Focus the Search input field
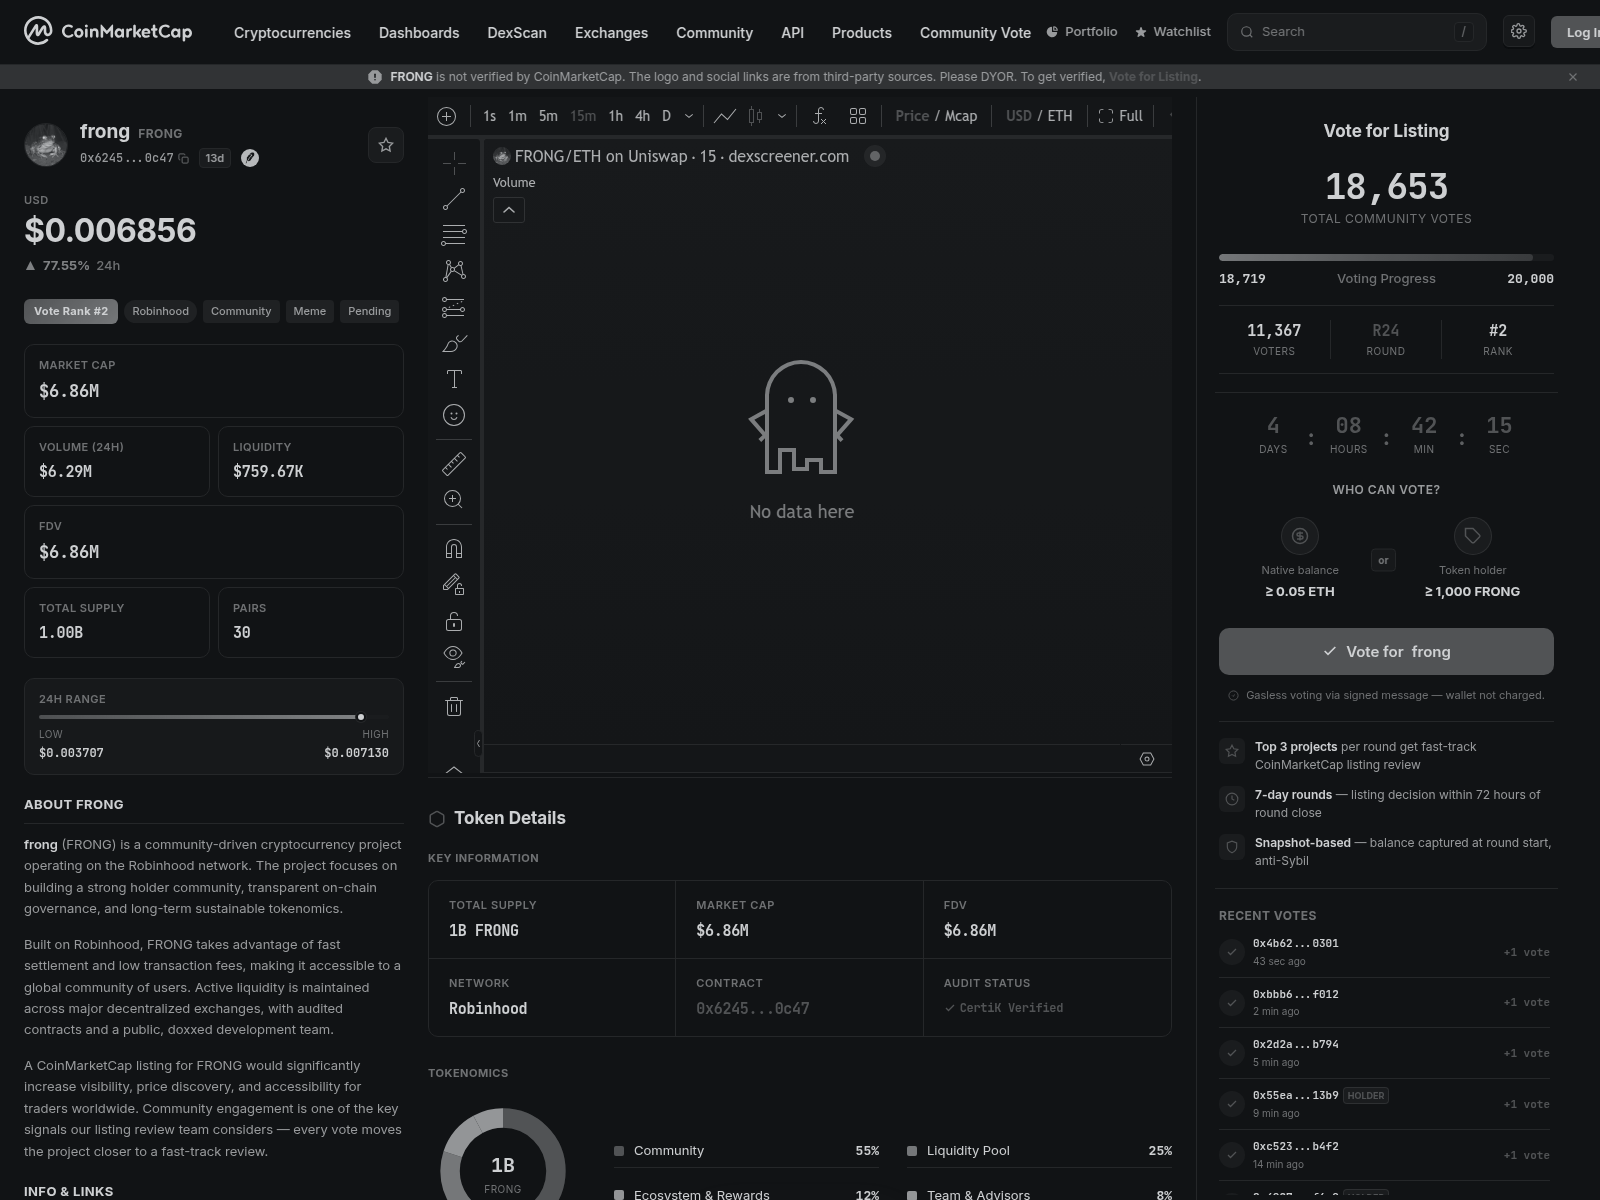The width and height of the screenshot is (1600, 1200). [x=1356, y=32]
